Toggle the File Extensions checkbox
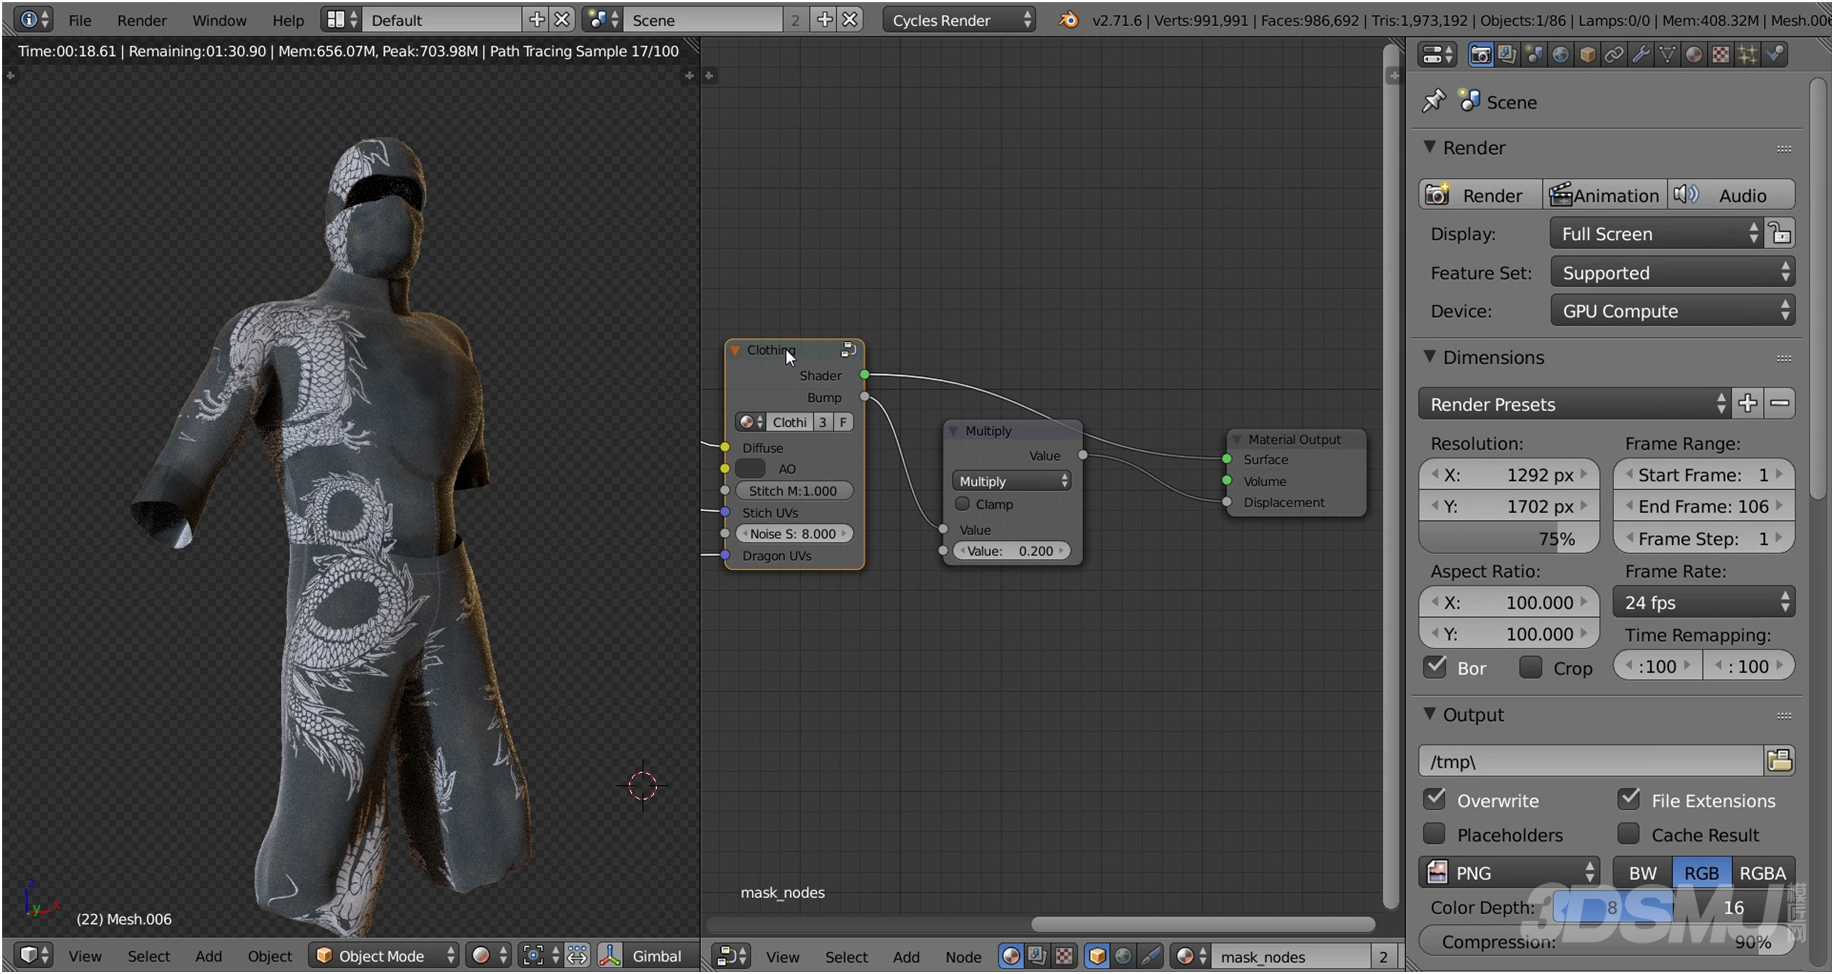This screenshot has height=974, width=1834. click(x=1630, y=799)
